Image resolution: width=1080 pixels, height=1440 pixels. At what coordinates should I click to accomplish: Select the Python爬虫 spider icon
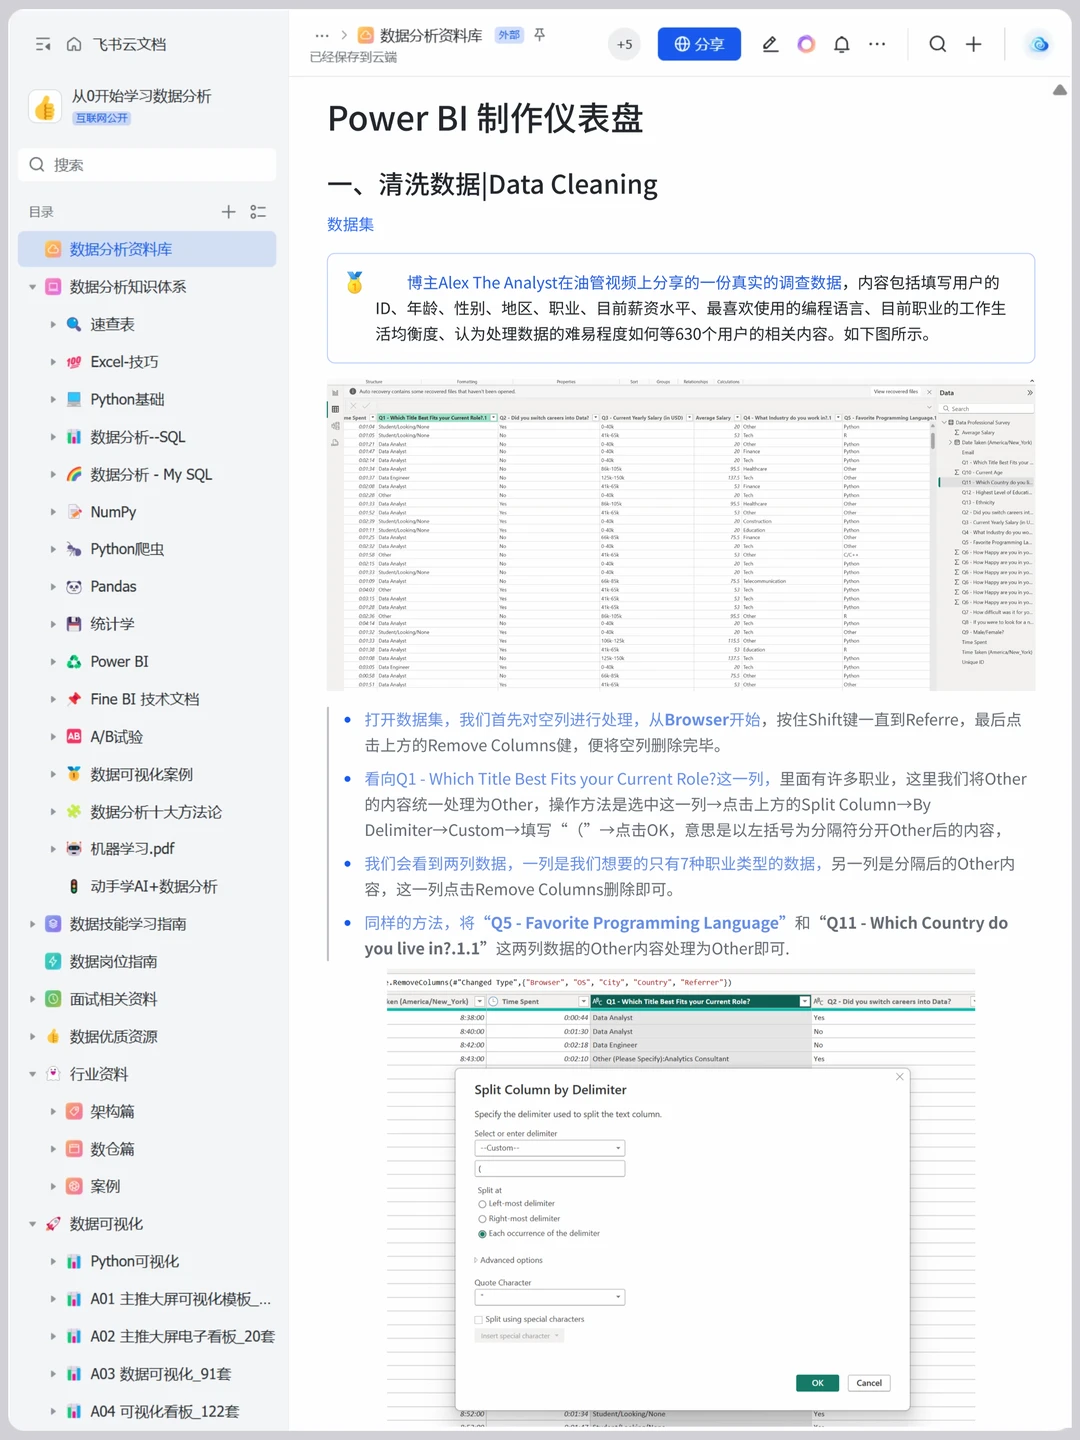[73, 549]
